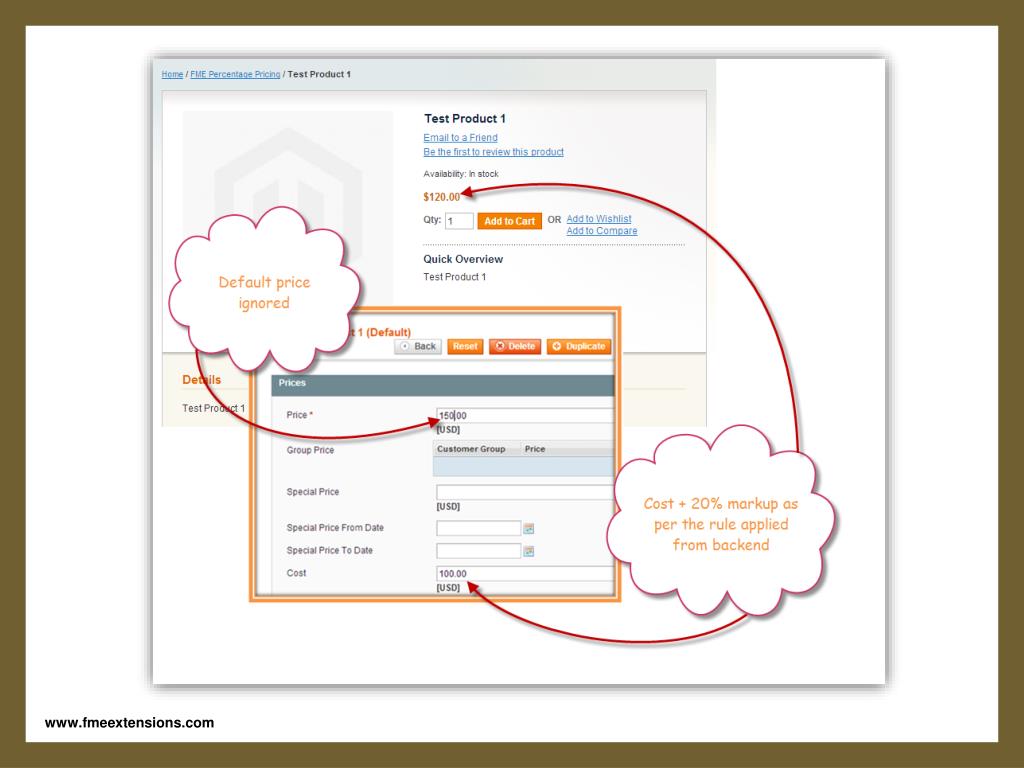Open the FME Percentage Pricing breadcrumb
Image resolution: width=1024 pixels, height=768 pixels.
point(235,74)
